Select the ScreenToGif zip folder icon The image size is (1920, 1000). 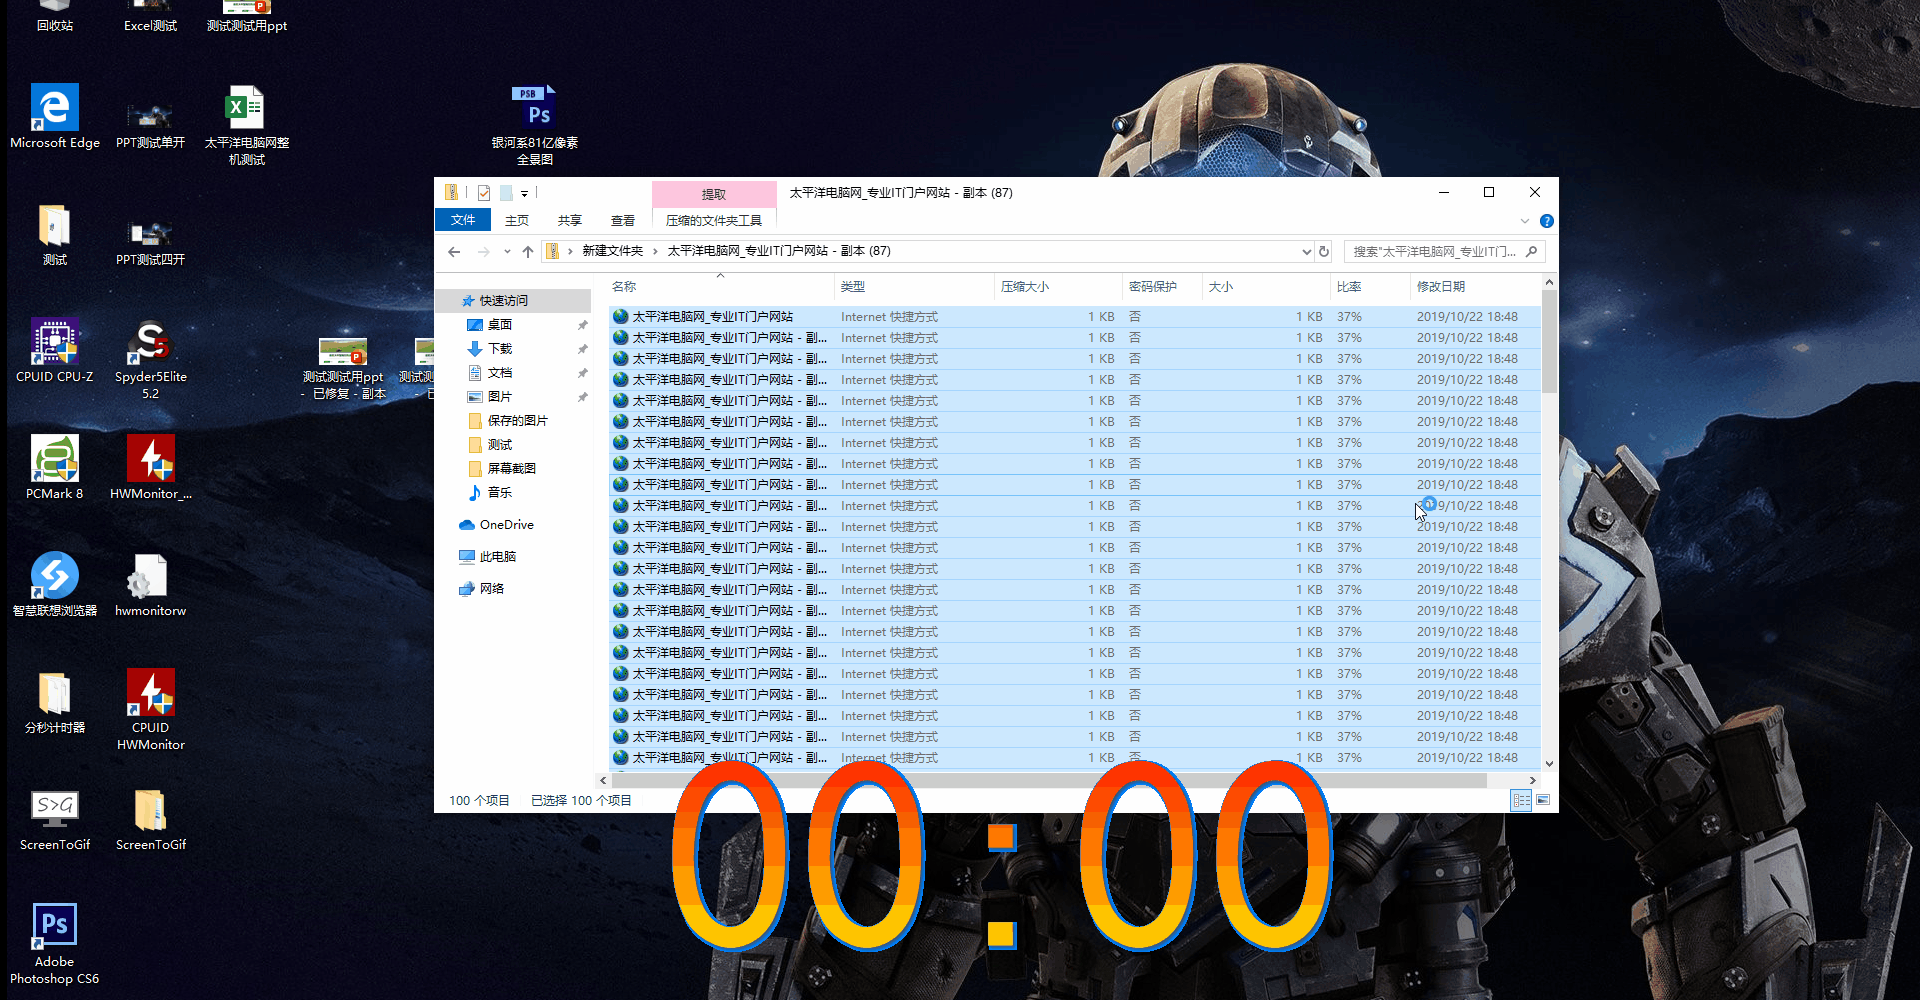[151, 818]
